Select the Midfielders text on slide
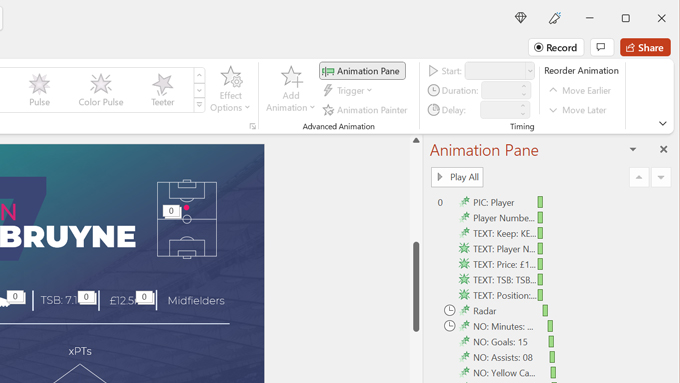Viewport: 680px width, 383px height. click(x=196, y=301)
